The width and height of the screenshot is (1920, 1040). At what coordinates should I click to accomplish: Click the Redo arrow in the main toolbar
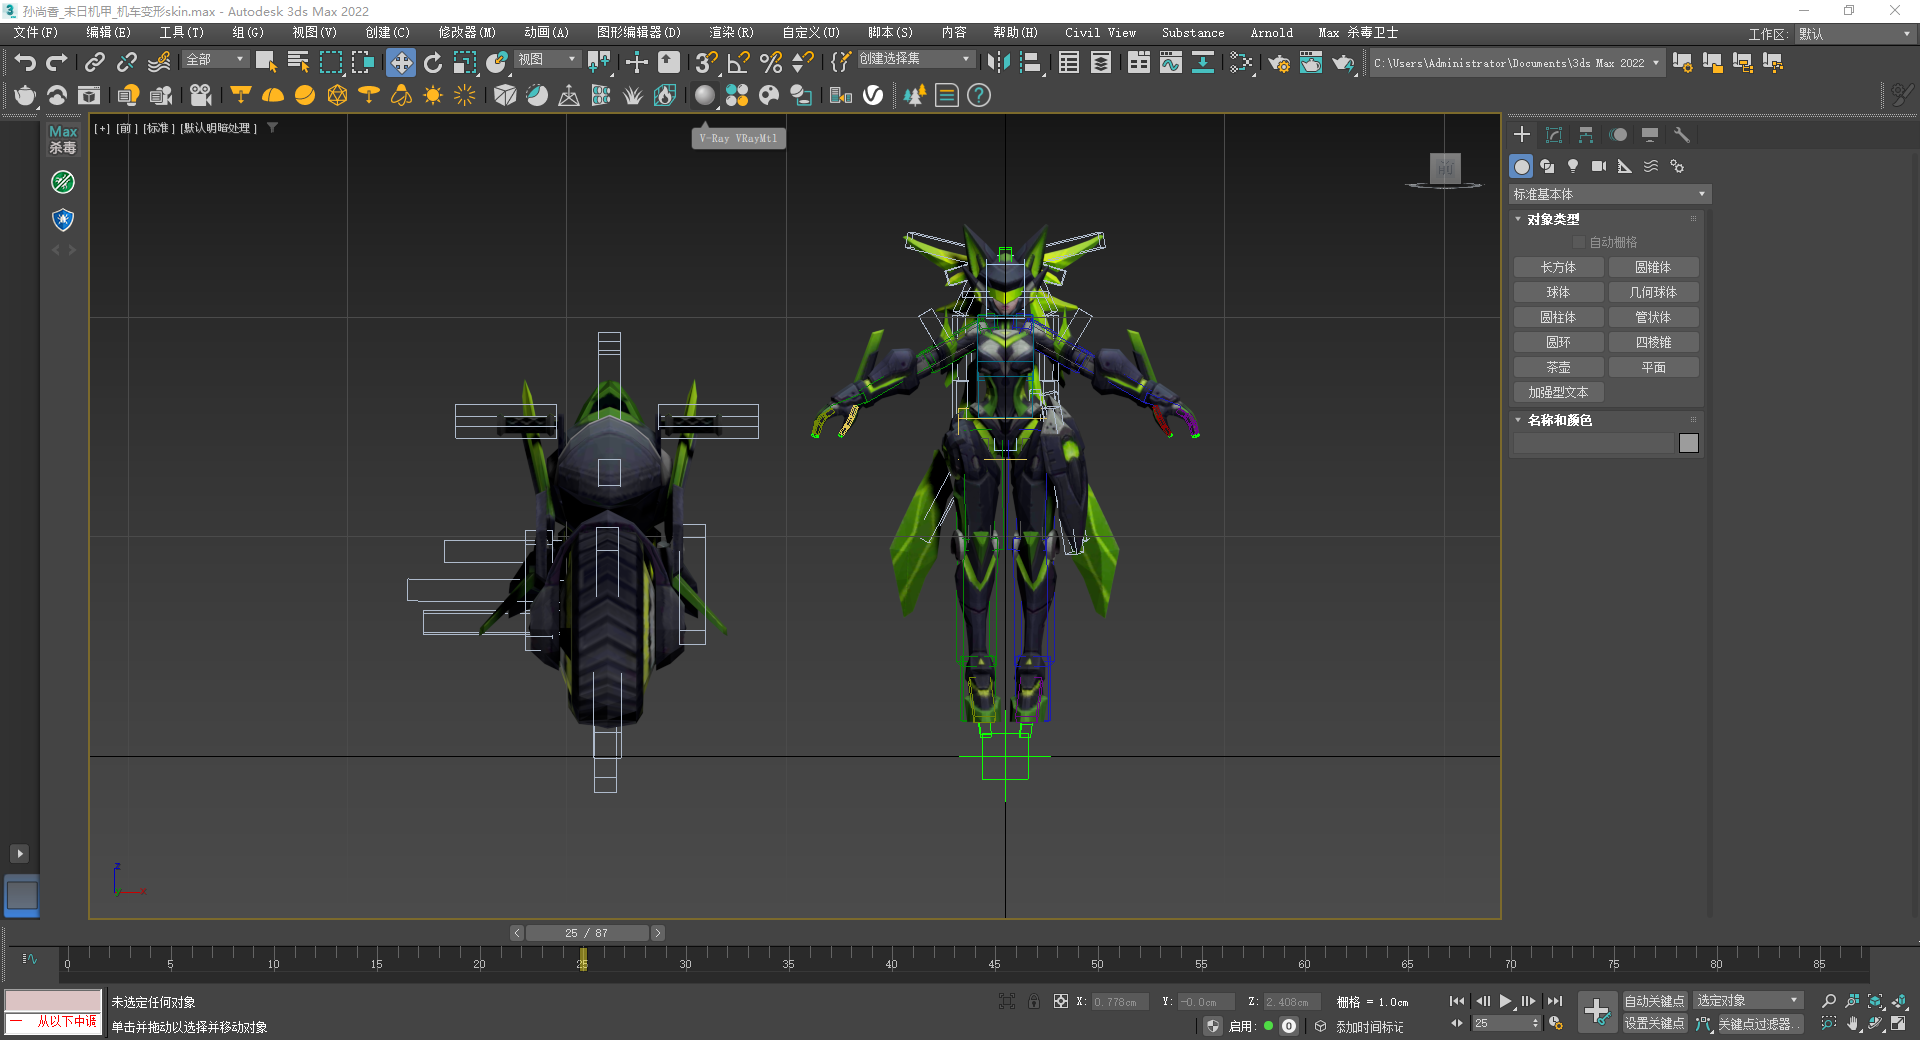57,62
